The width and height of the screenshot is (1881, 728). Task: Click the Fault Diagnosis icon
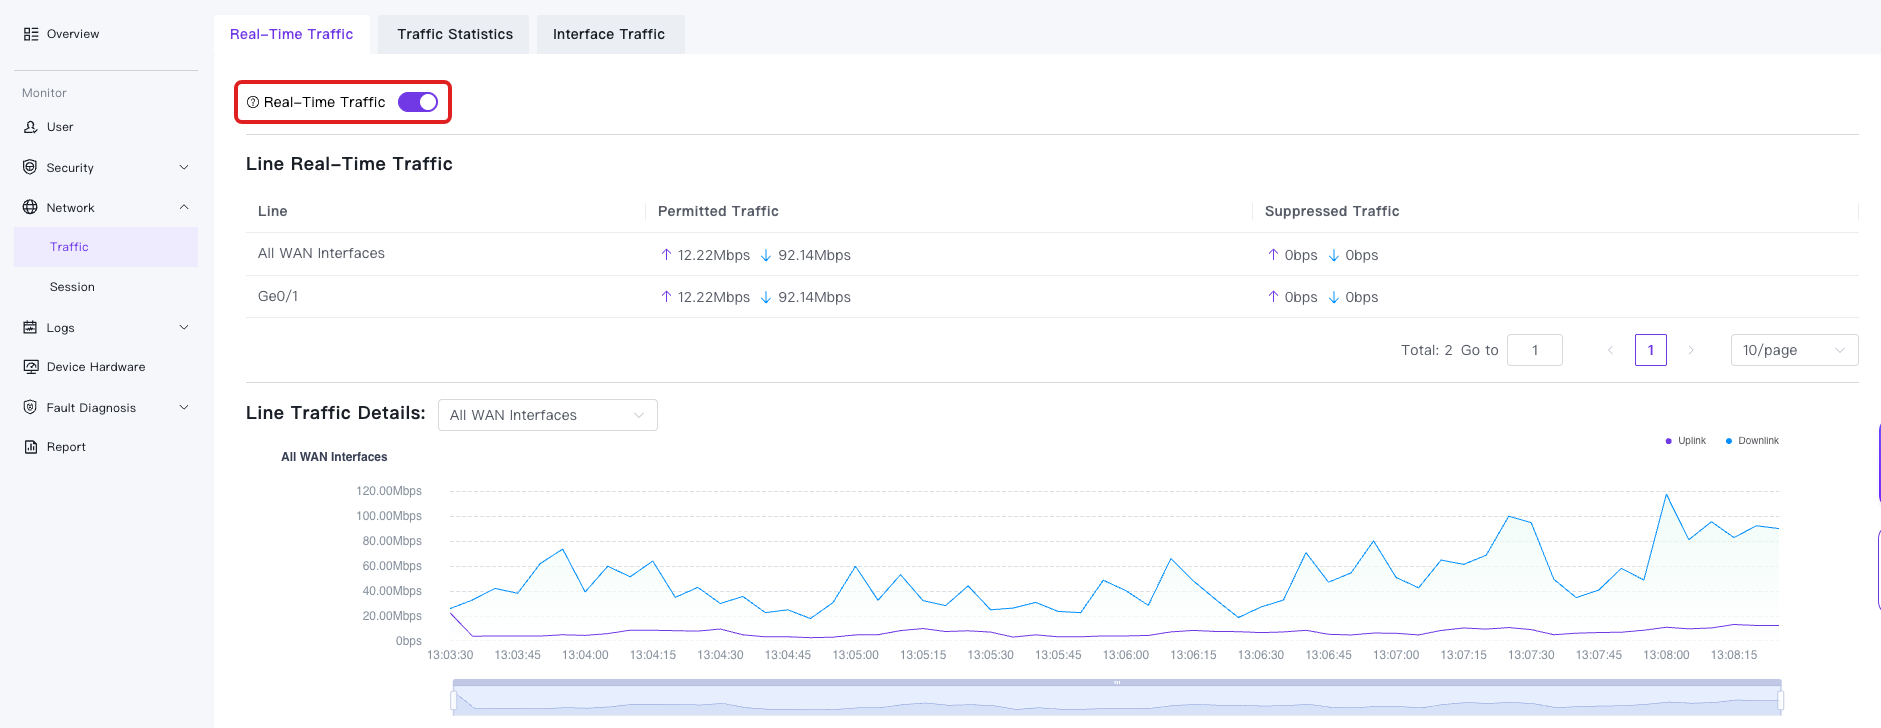pos(30,407)
